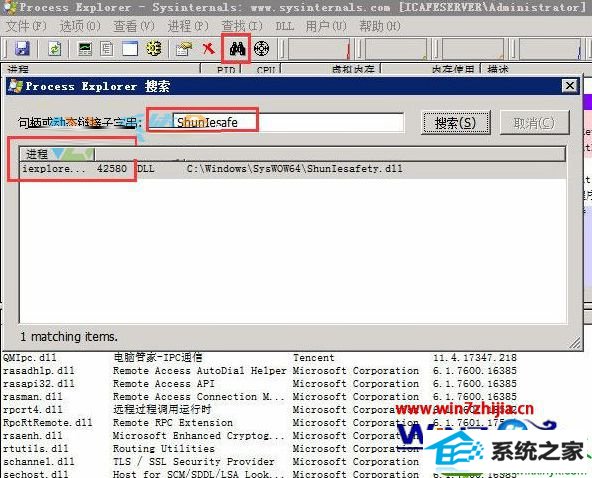Click version 11.4.17347.218 cell
Image resolution: width=592 pixels, height=478 pixels.
pos(475,357)
